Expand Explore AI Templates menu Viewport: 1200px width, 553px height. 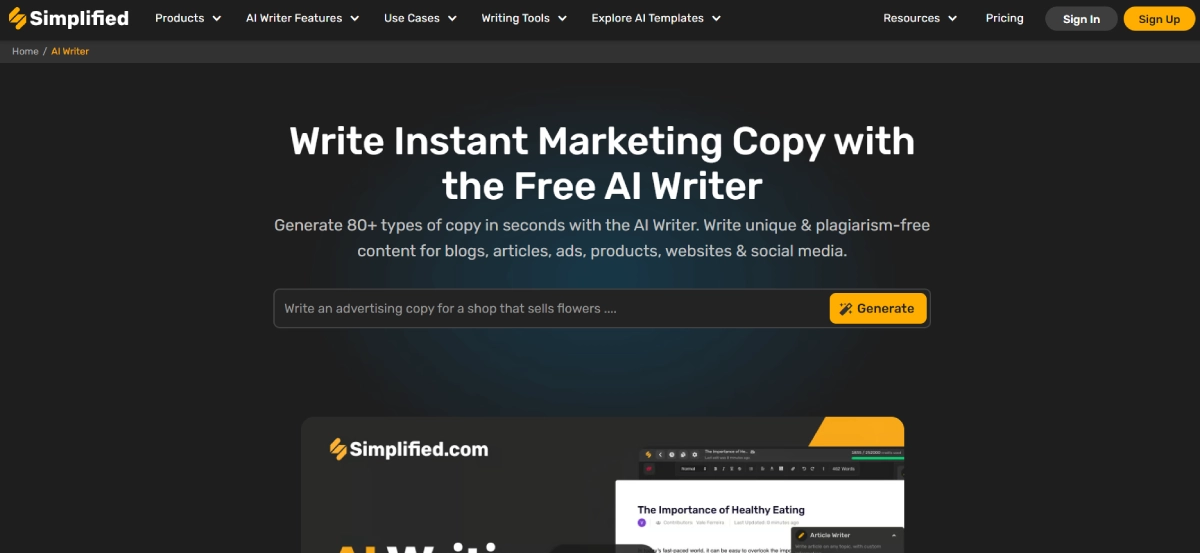click(656, 18)
